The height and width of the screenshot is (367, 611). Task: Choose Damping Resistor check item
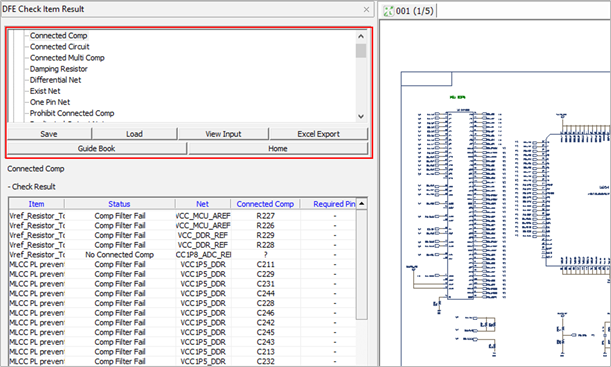point(58,69)
